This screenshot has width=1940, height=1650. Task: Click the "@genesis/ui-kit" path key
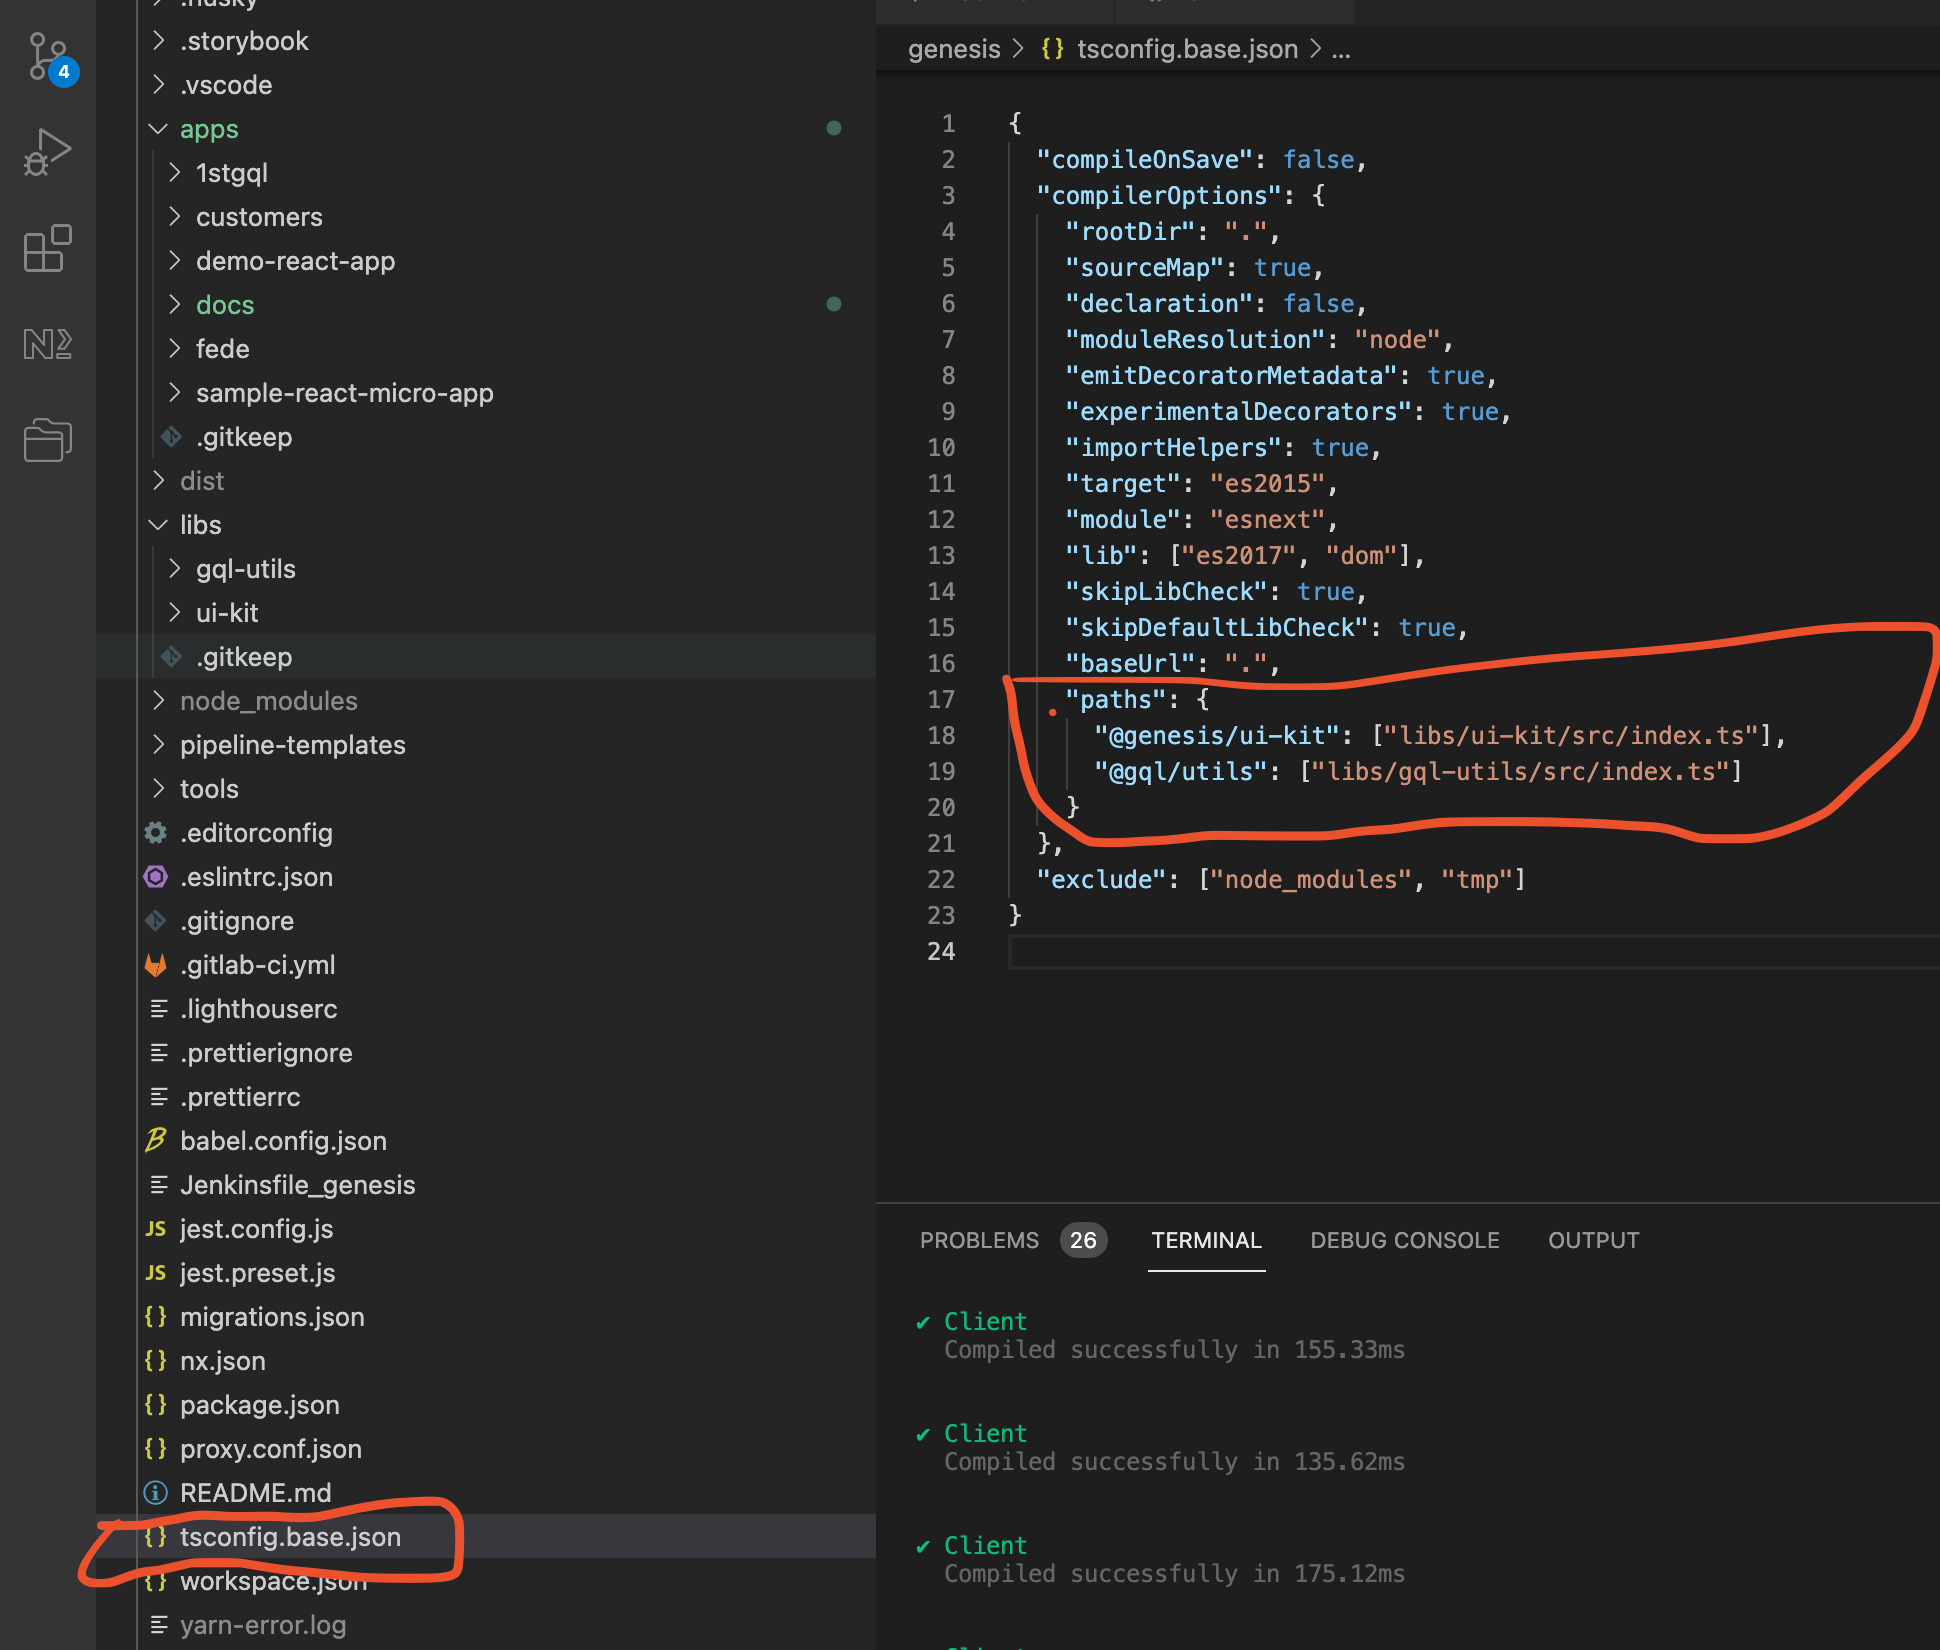tap(1216, 735)
